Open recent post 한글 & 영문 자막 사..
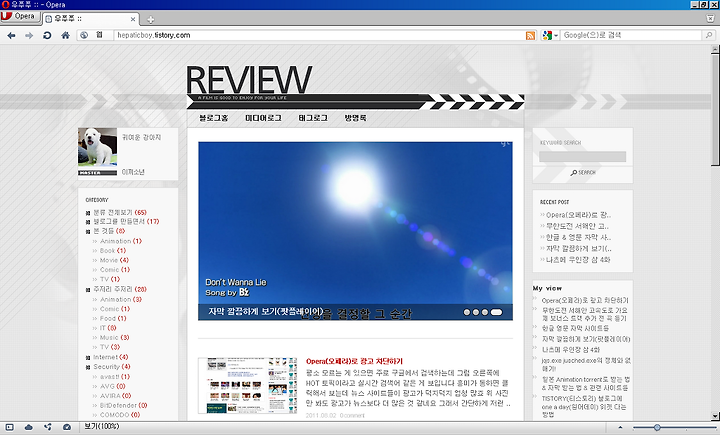 [578, 237]
